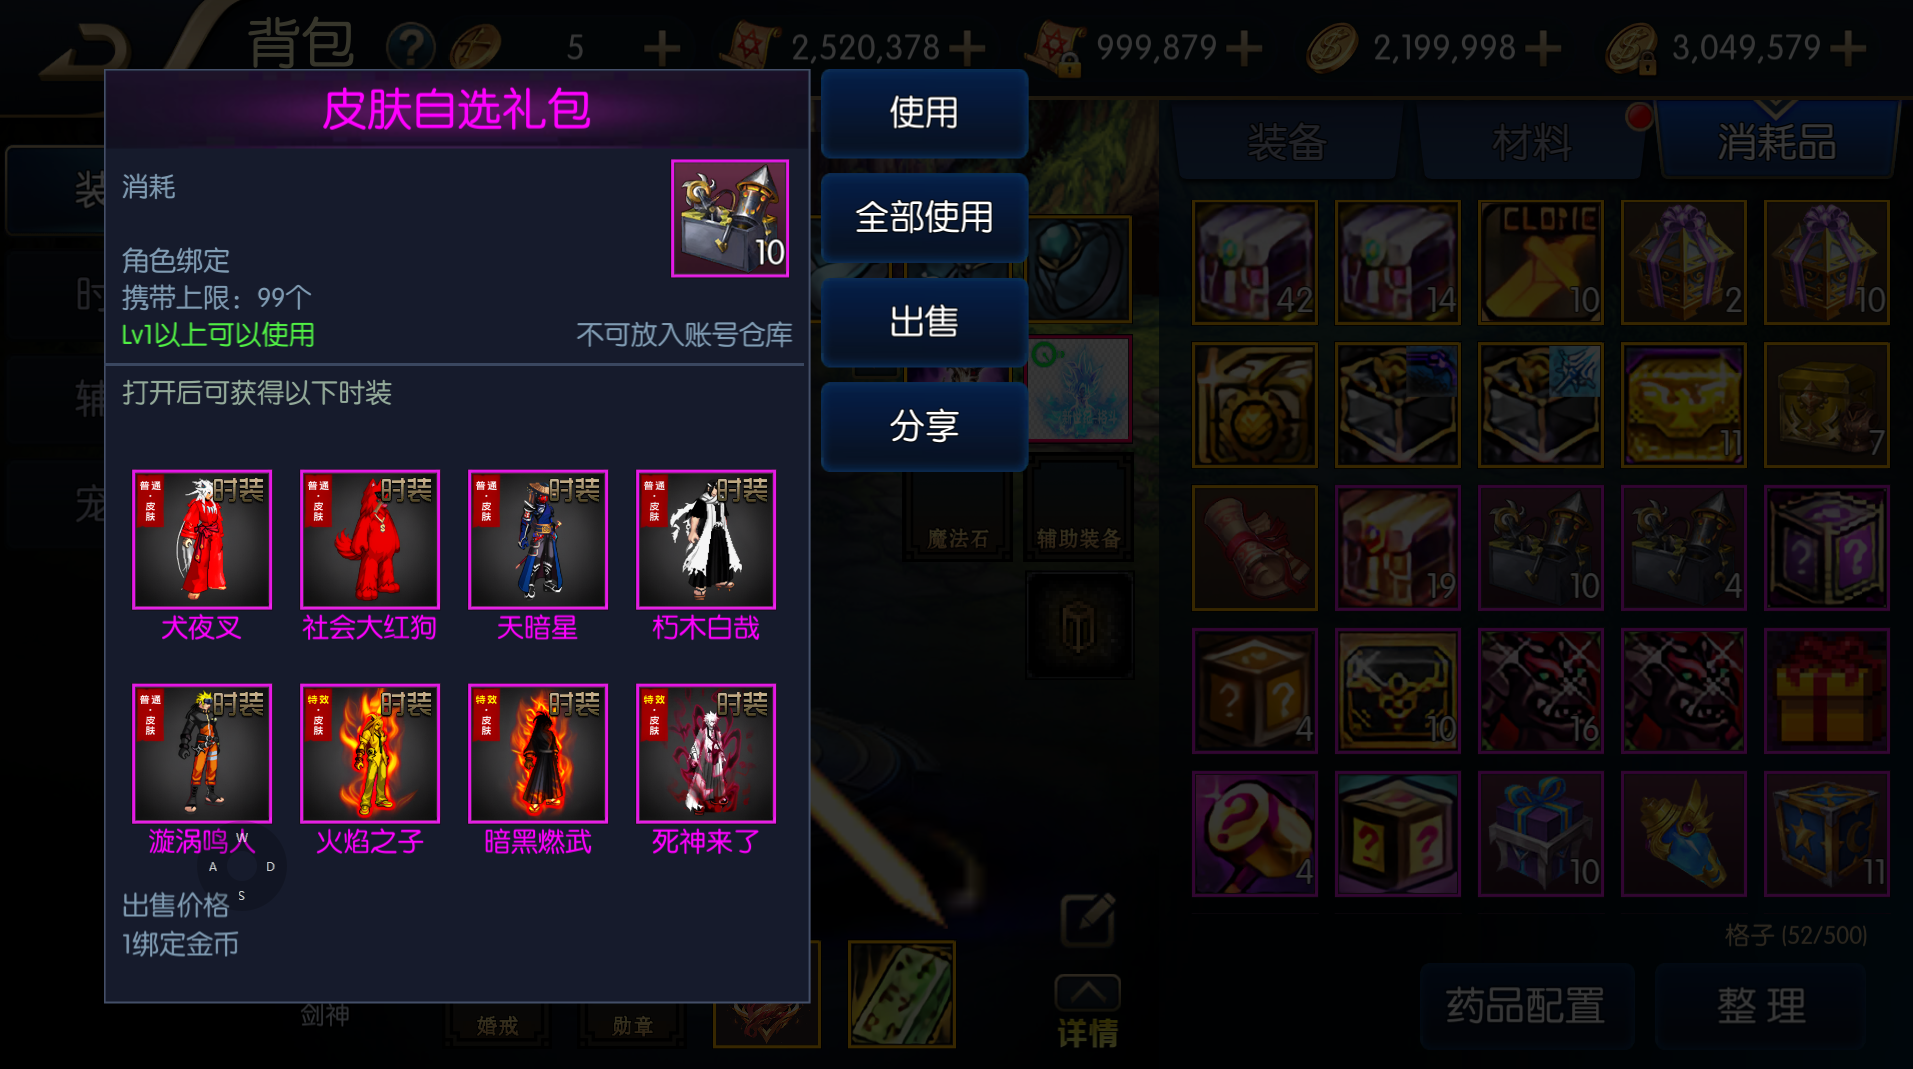Click the edit pencil icon above 详情

click(x=1088, y=920)
